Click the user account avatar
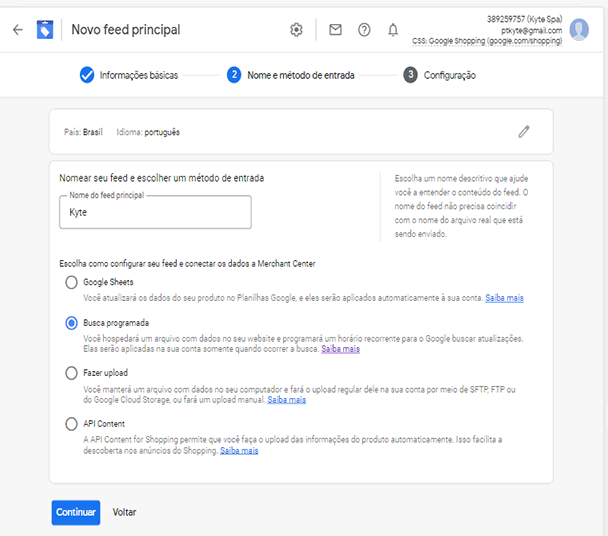This screenshot has width=608, height=536. tap(579, 30)
